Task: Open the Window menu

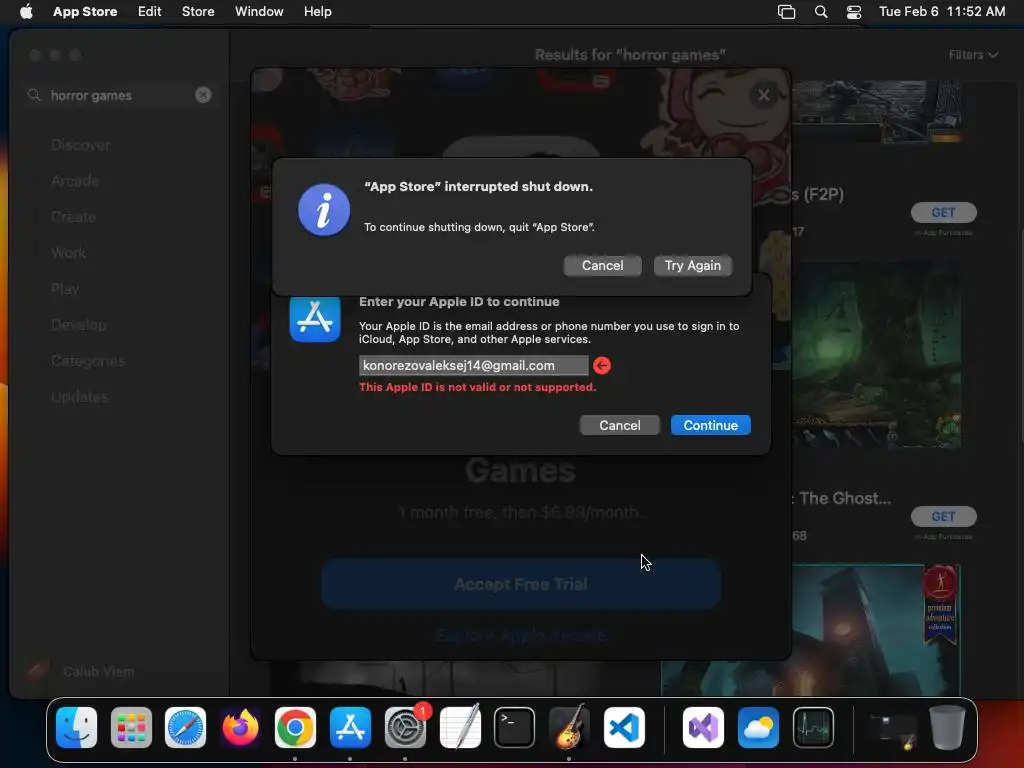Action: point(259,12)
